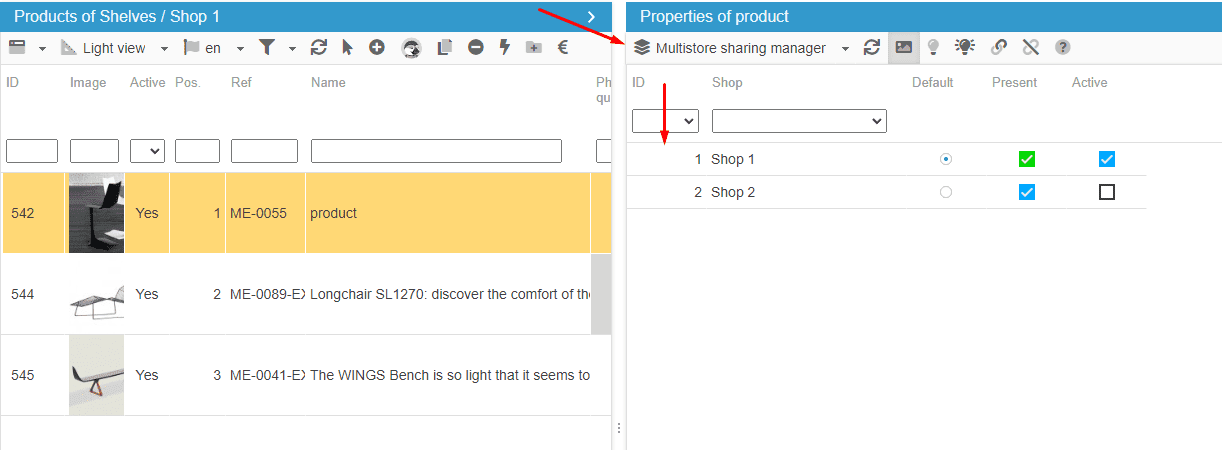This screenshot has height=450, width=1222.
Task: Select product row with ID 544
Action: point(300,294)
